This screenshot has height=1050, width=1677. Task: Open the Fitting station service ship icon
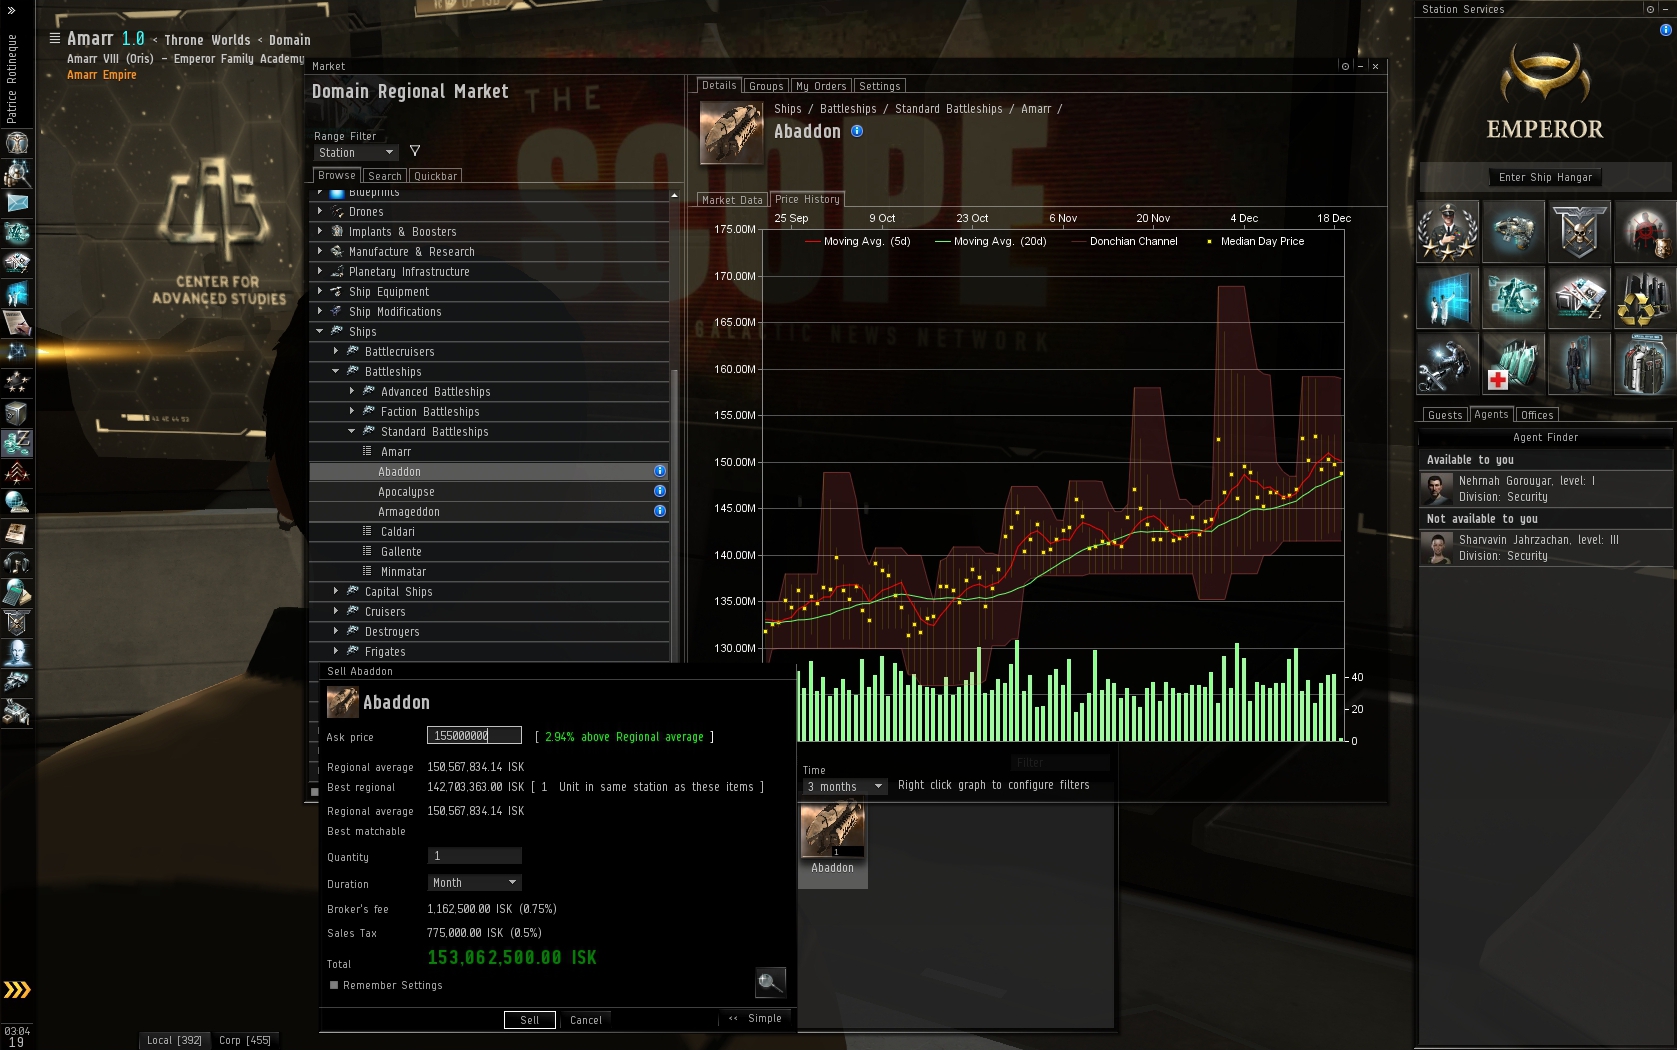point(1513,231)
